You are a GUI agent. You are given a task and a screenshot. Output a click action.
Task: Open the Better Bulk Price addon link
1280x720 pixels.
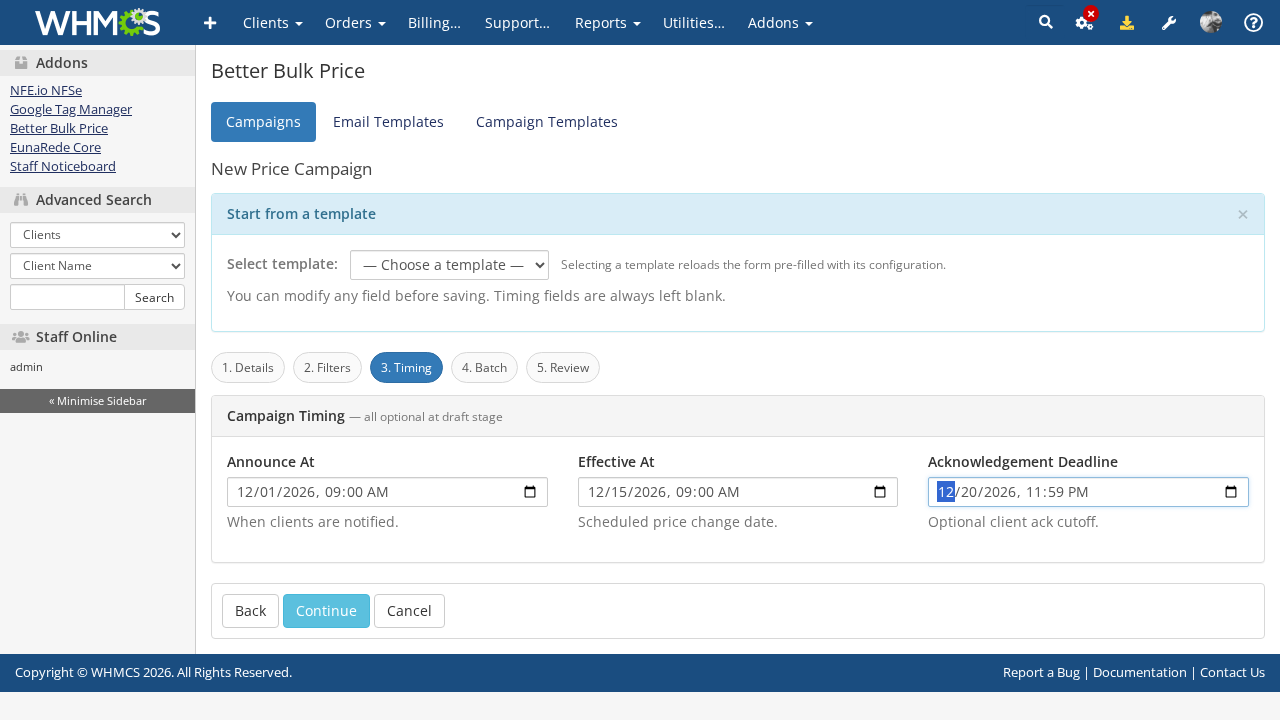pyautogui.click(x=58, y=128)
